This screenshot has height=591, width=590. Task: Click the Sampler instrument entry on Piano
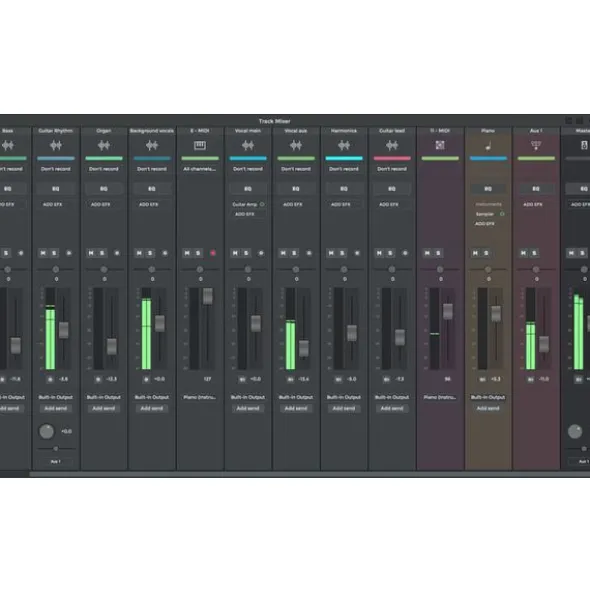tap(485, 214)
